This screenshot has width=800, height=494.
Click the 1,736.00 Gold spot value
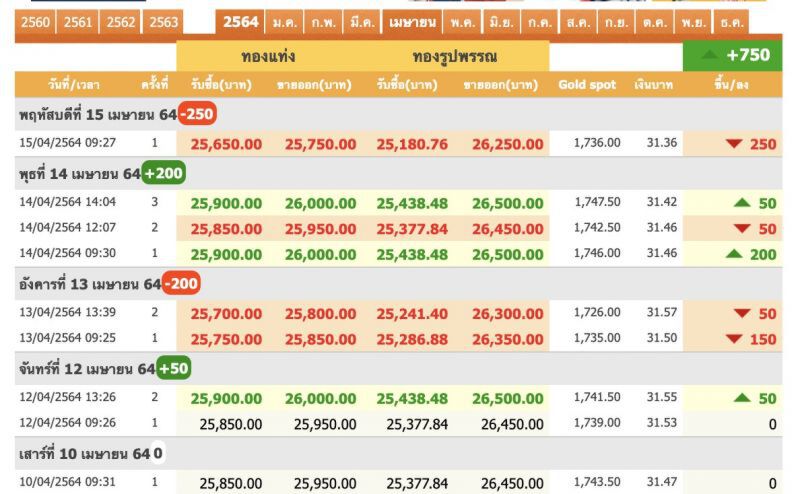click(597, 142)
